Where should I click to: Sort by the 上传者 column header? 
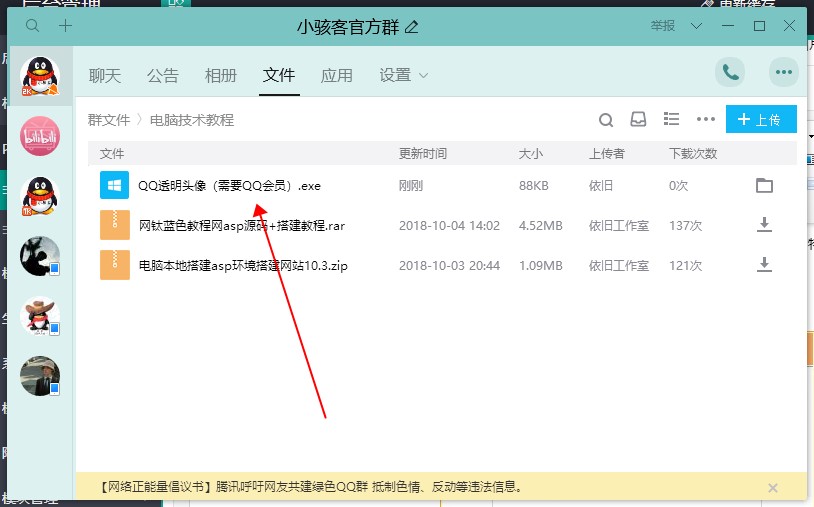[606, 154]
